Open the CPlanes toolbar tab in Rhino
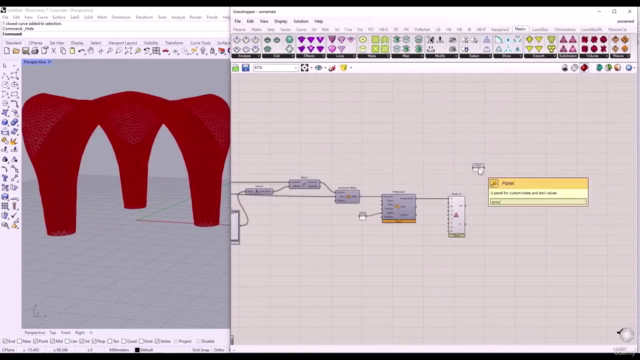The height and width of the screenshot is (360, 640). 35,43
